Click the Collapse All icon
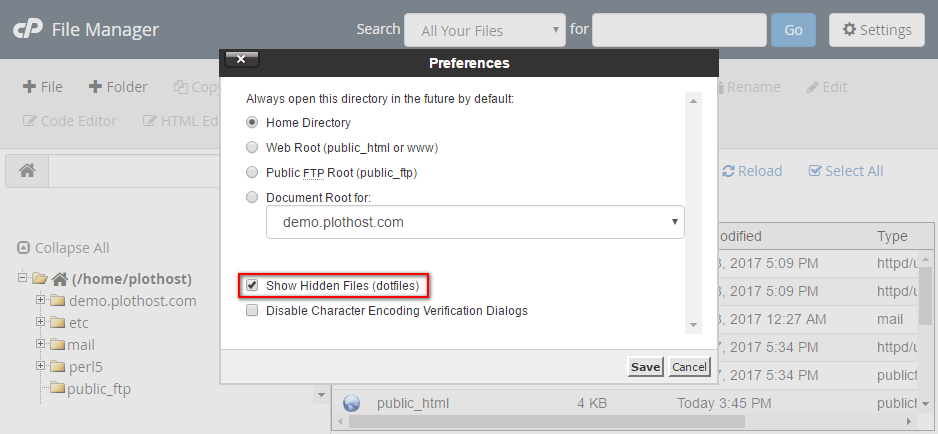This screenshot has width=938, height=434. [x=23, y=248]
